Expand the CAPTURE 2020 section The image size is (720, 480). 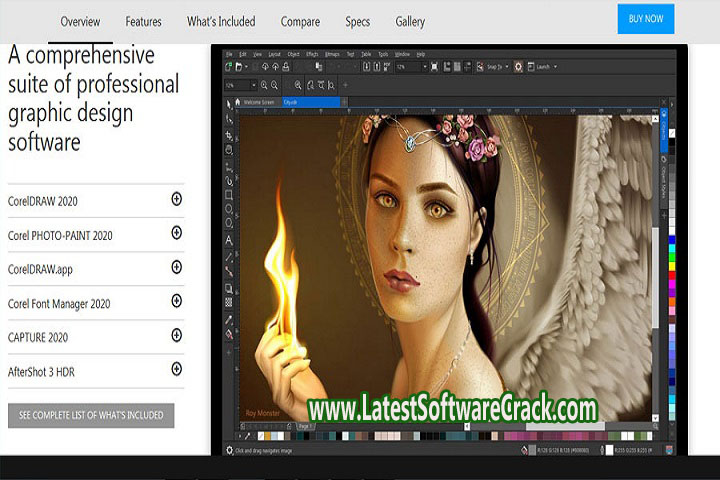(176, 335)
